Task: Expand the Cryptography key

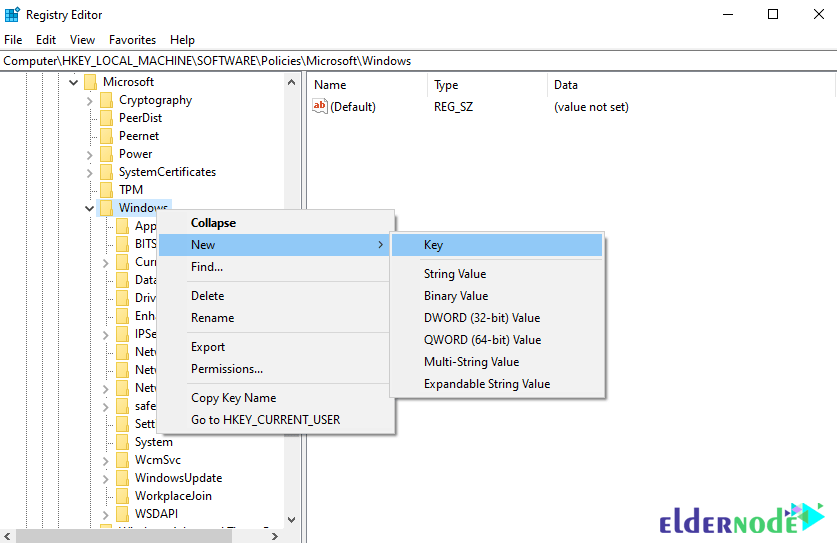Action: tap(90, 100)
